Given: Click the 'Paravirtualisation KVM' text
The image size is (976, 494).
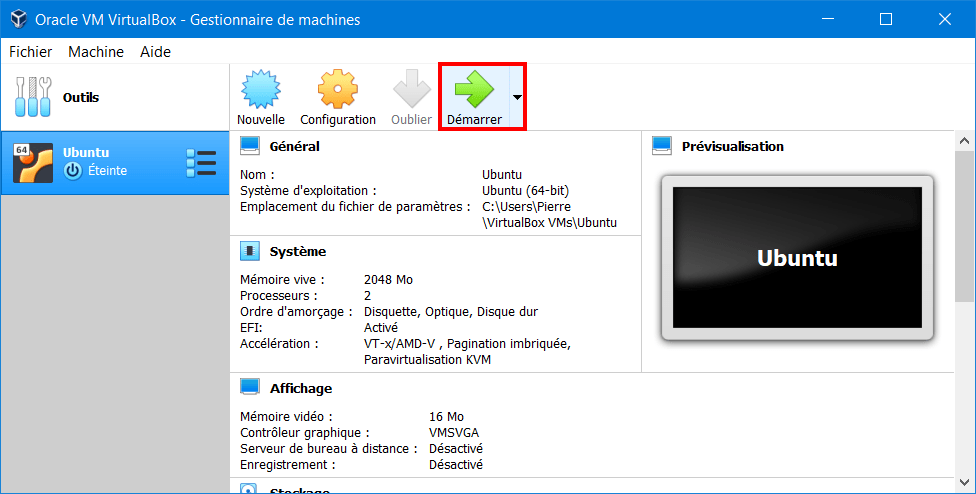Looking at the screenshot, I should click(x=428, y=360).
